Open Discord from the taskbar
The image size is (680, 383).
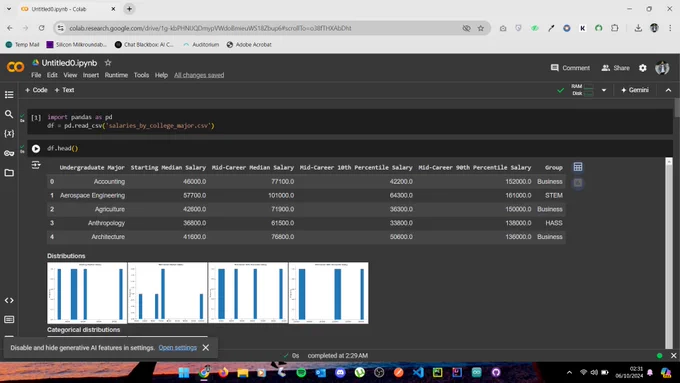(340, 373)
